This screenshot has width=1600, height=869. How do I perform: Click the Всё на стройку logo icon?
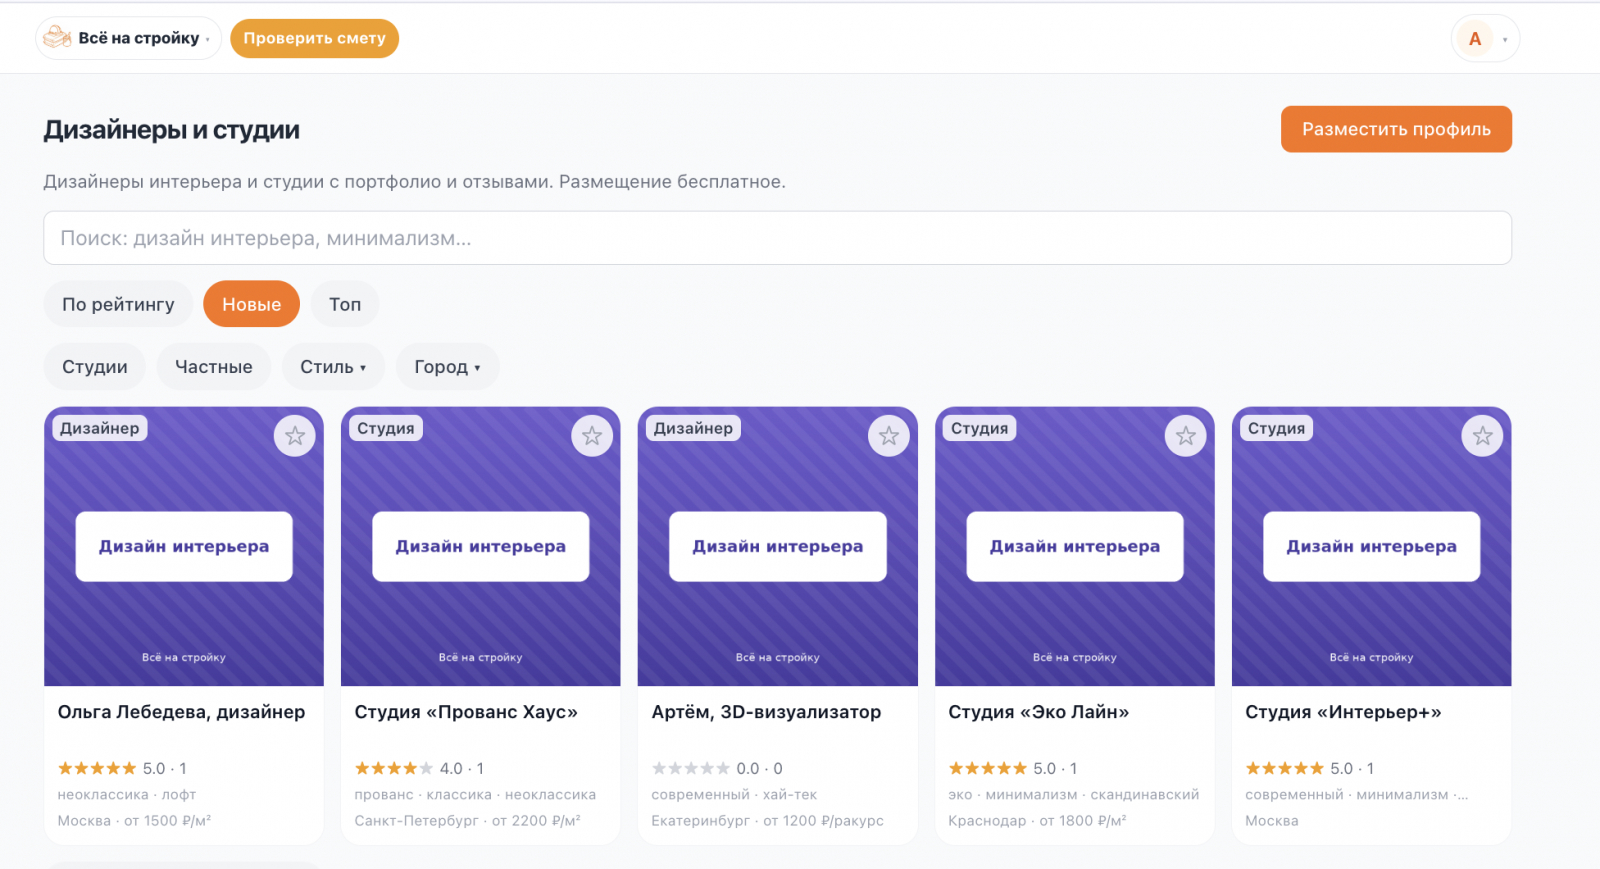click(x=57, y=38)
